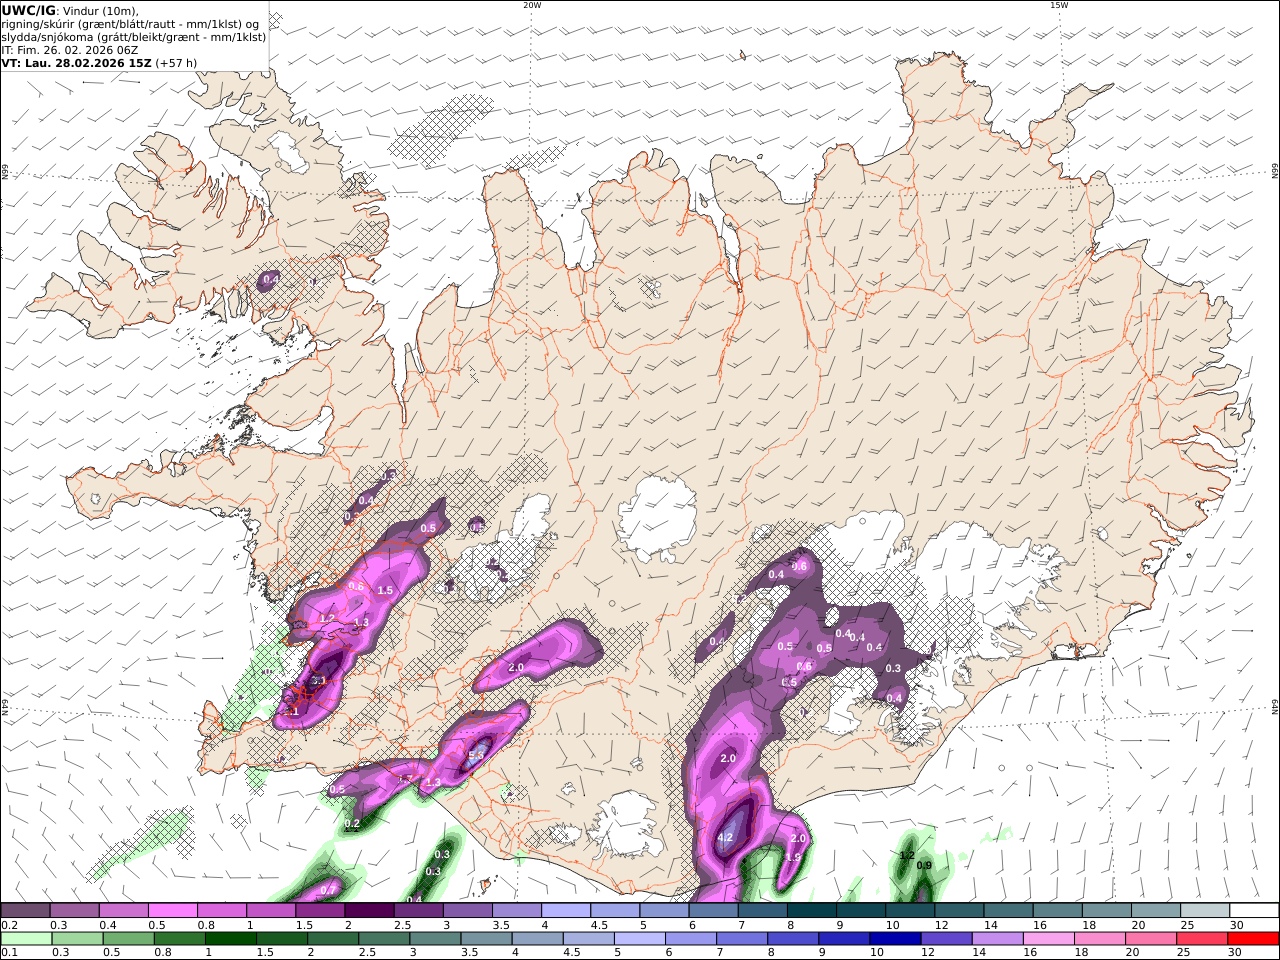Pick the pink 0.5–0.8 swatch, upper legend
Screen dimensions: 1280x960
tap(172, 911)
